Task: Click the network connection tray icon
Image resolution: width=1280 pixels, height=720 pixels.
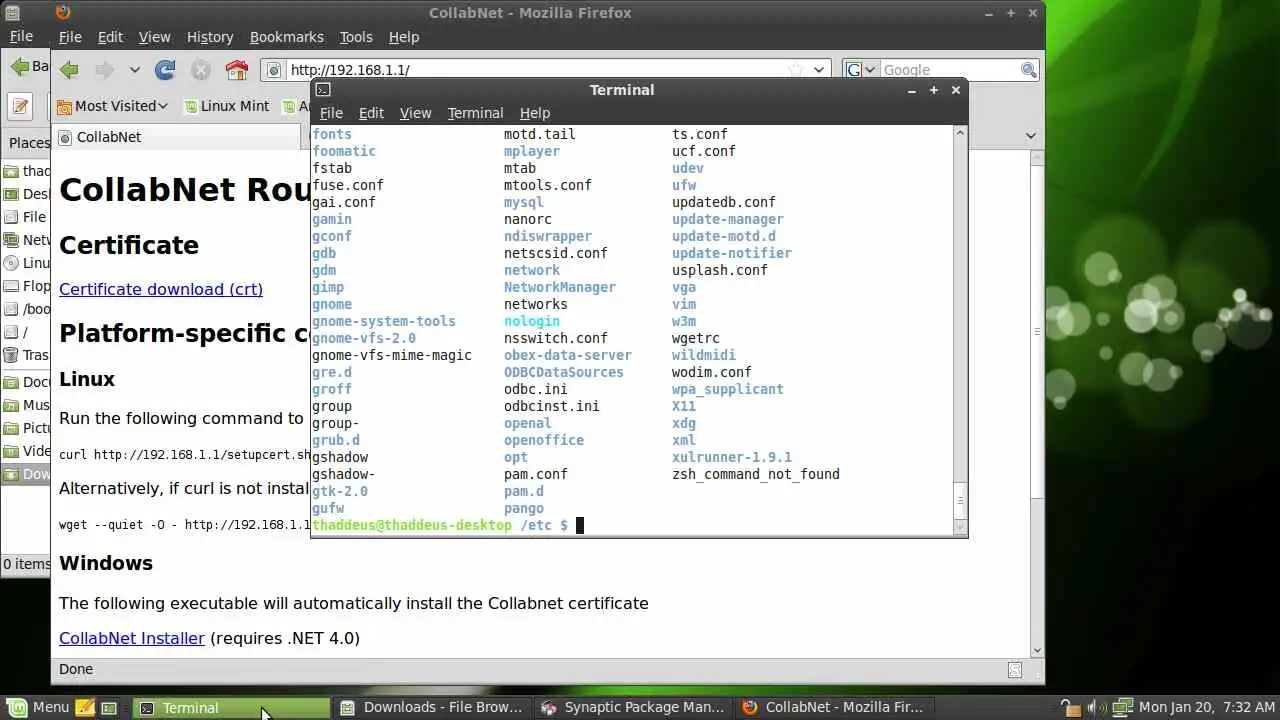Action: tap(1121, 707)
